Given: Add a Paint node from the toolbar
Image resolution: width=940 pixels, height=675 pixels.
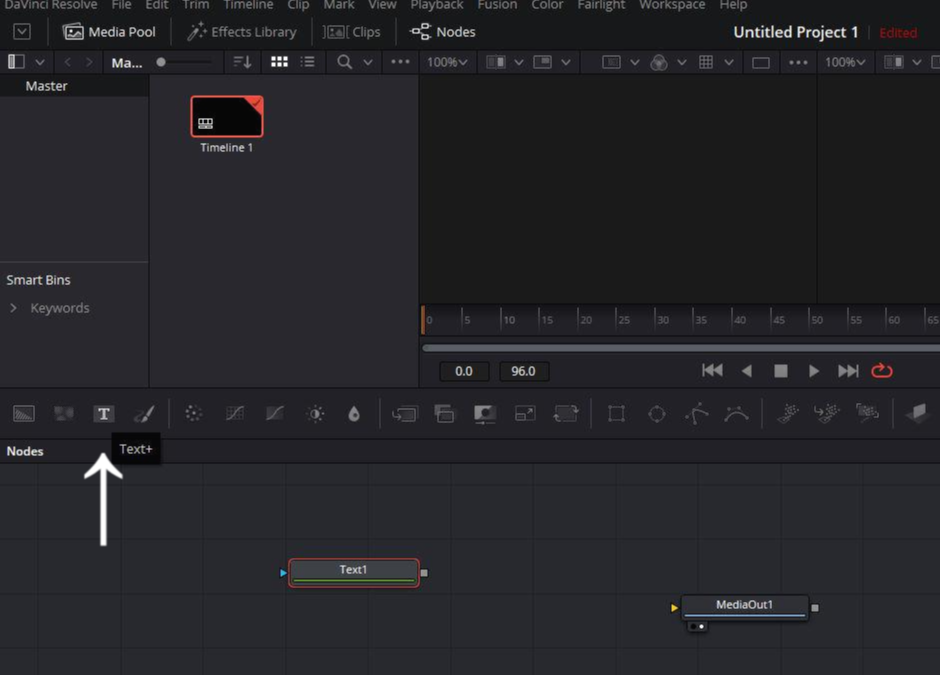Looking at the screenshot, I should 144,414.
